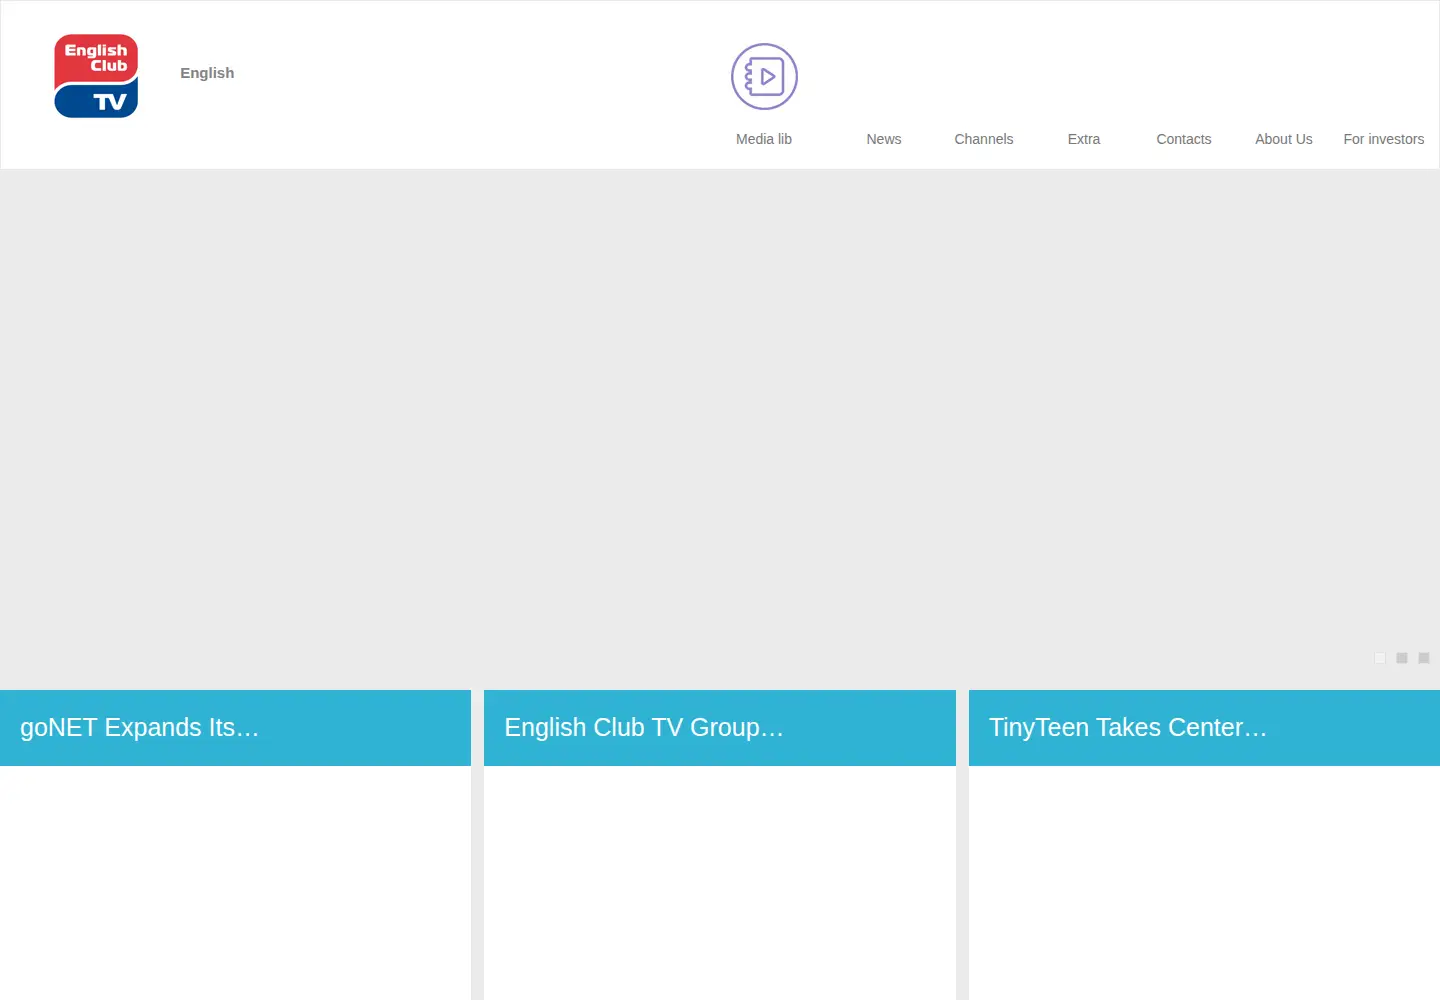Read the "English Club TV Group…" article

644,727
